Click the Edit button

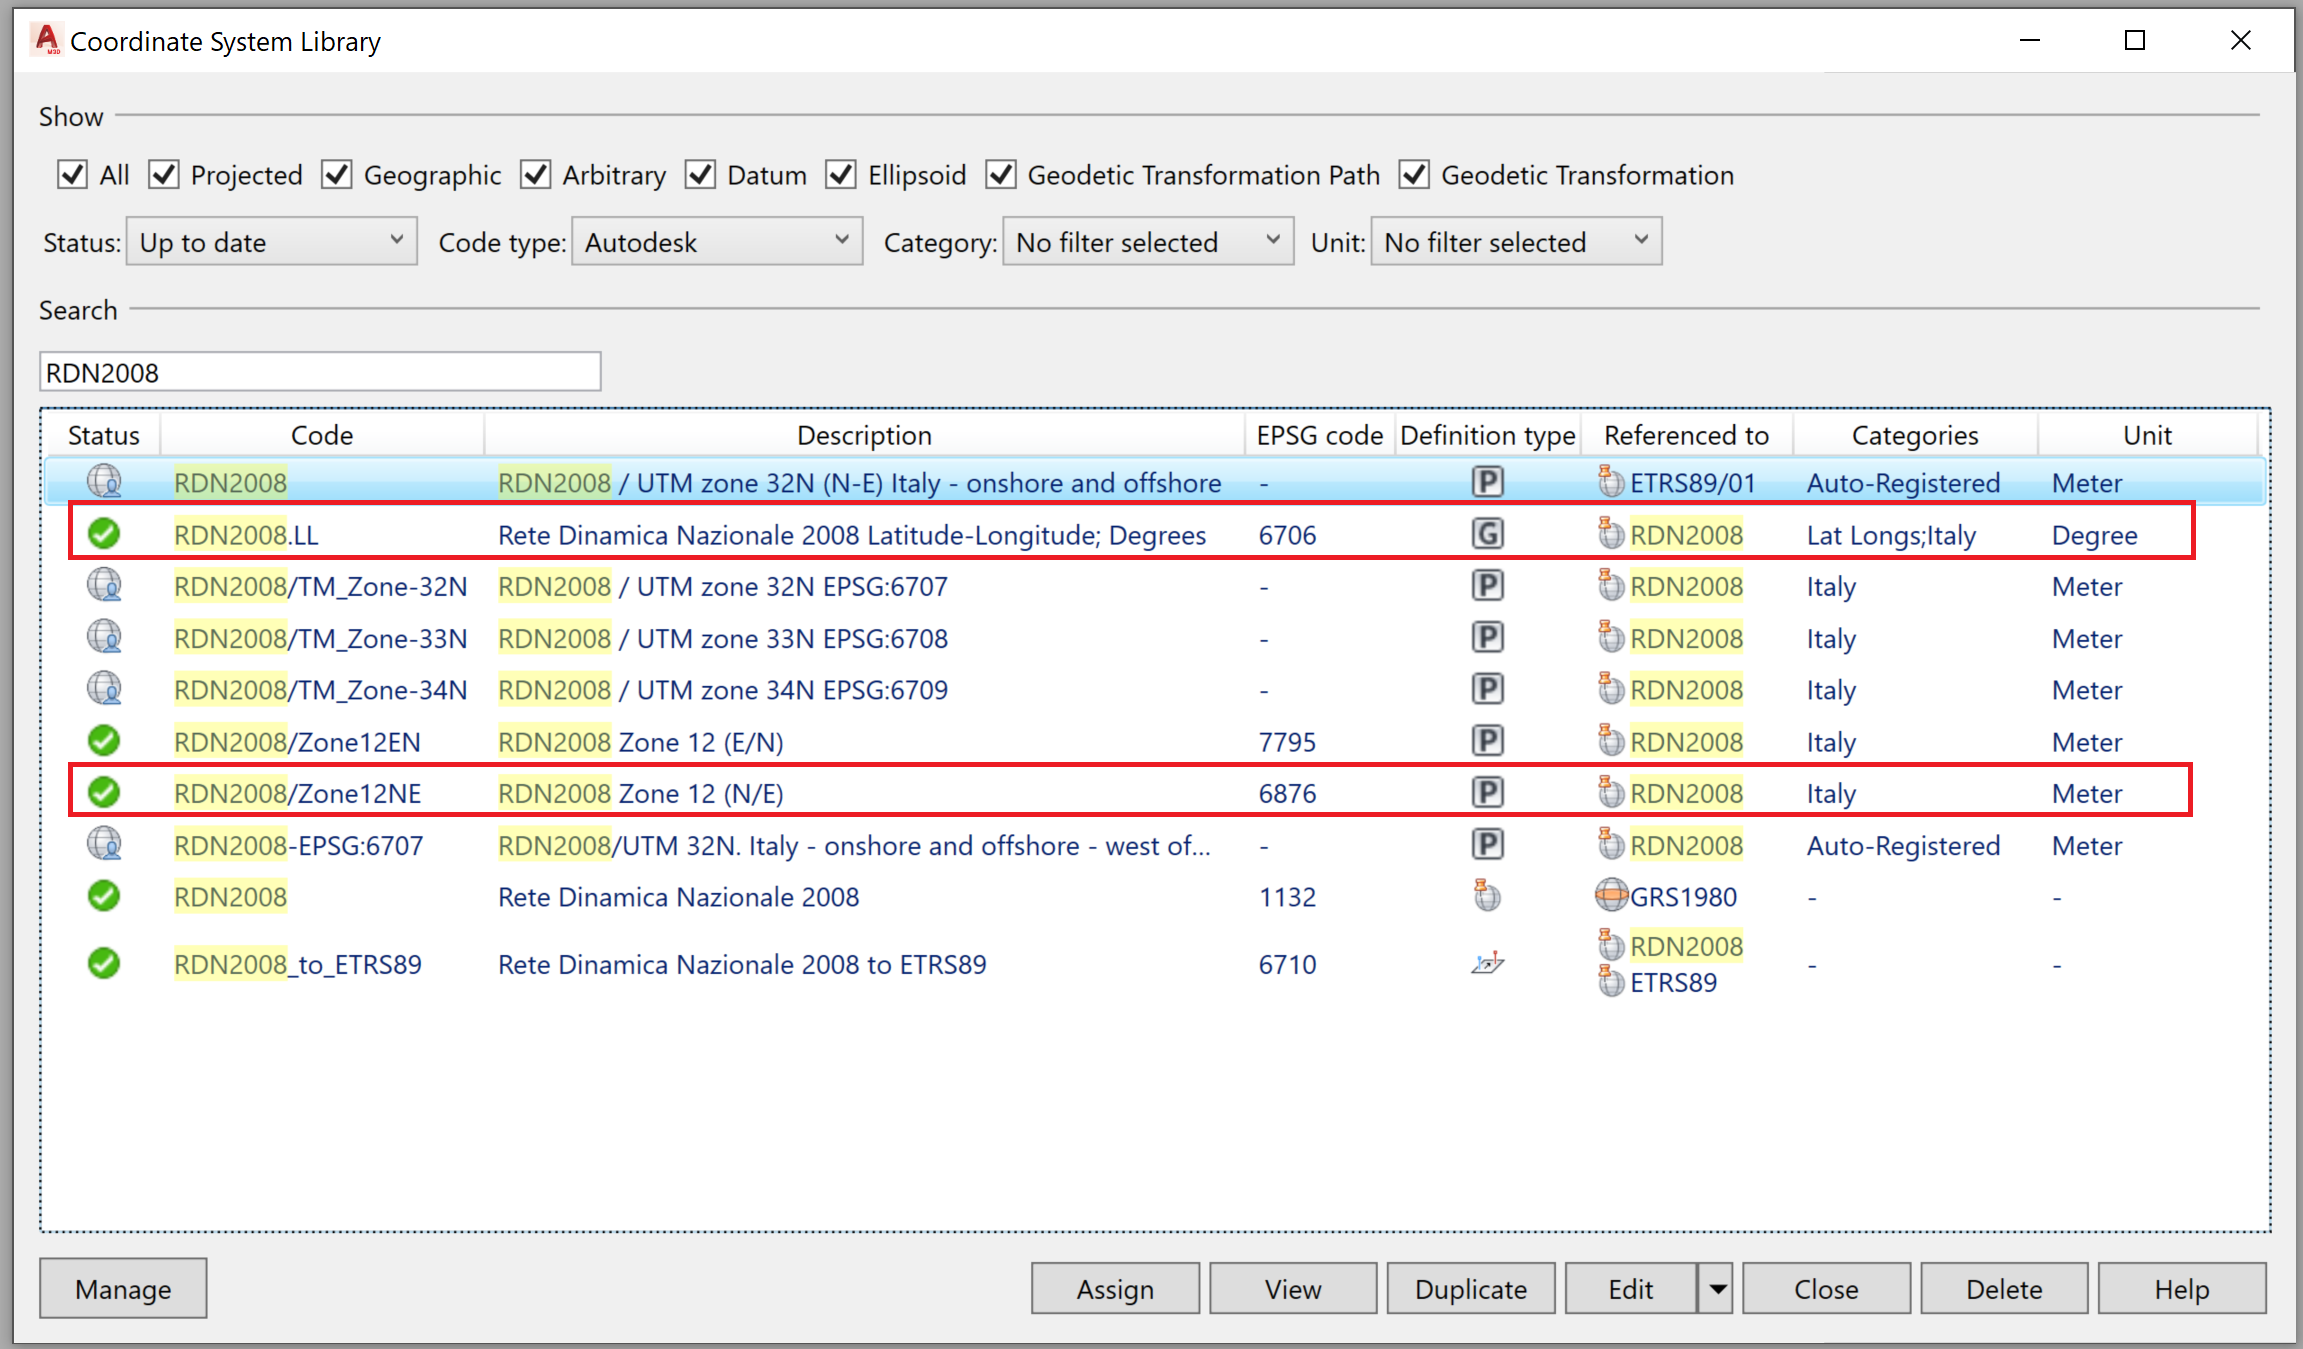pos(1631,1288)
